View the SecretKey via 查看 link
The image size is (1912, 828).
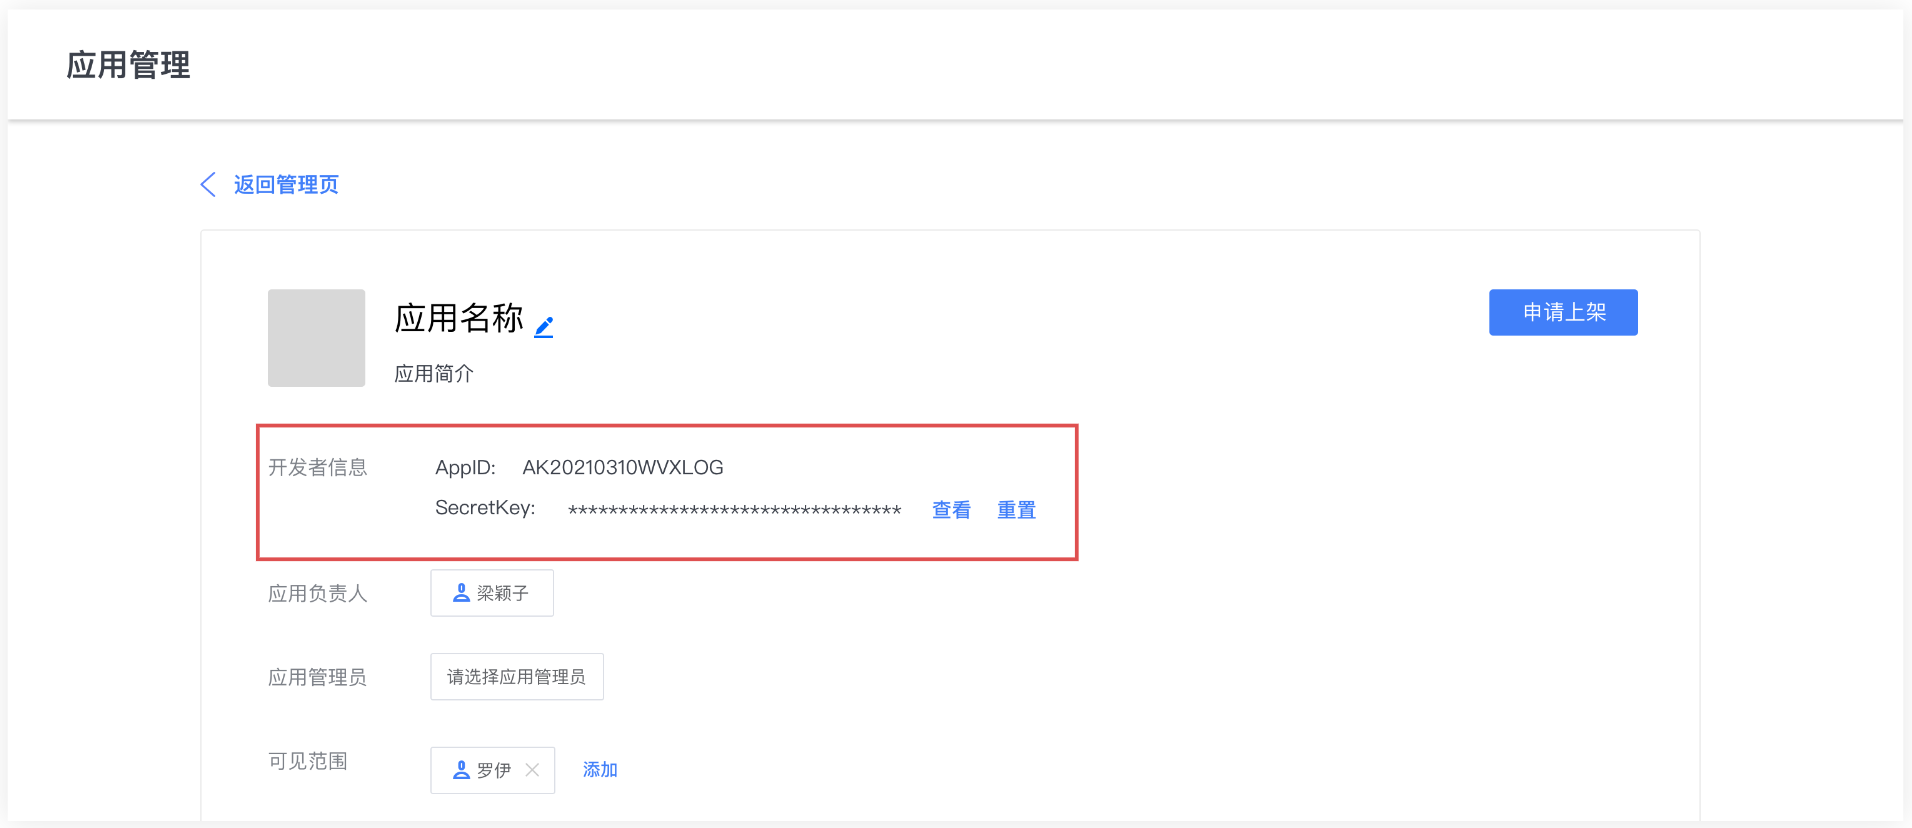coord(951,510)
